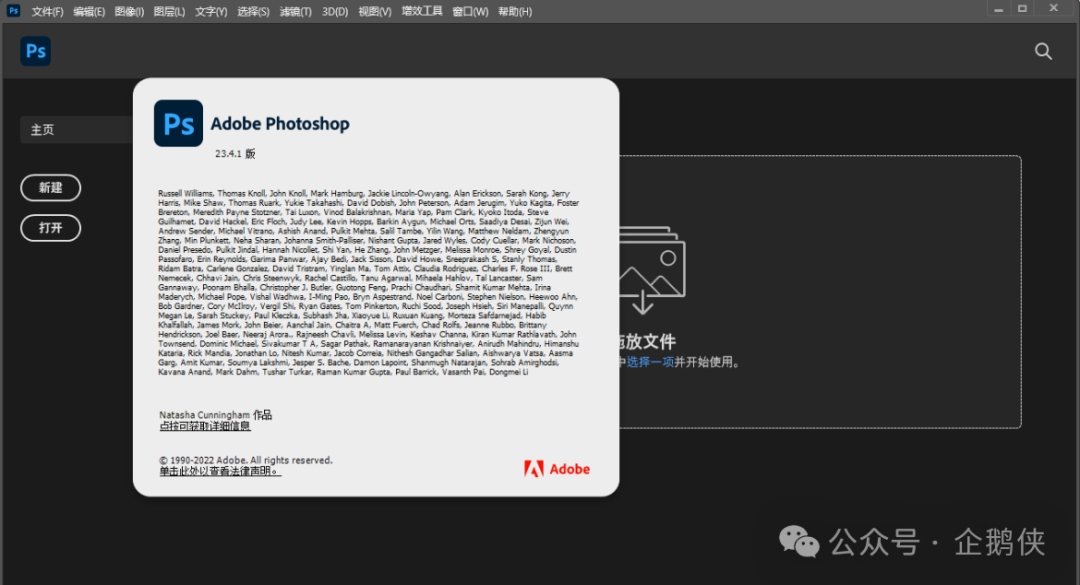1080x585 pixels.
Task: Click the Photoshop logo in the splash screen
Action: [x=178, y=123]
